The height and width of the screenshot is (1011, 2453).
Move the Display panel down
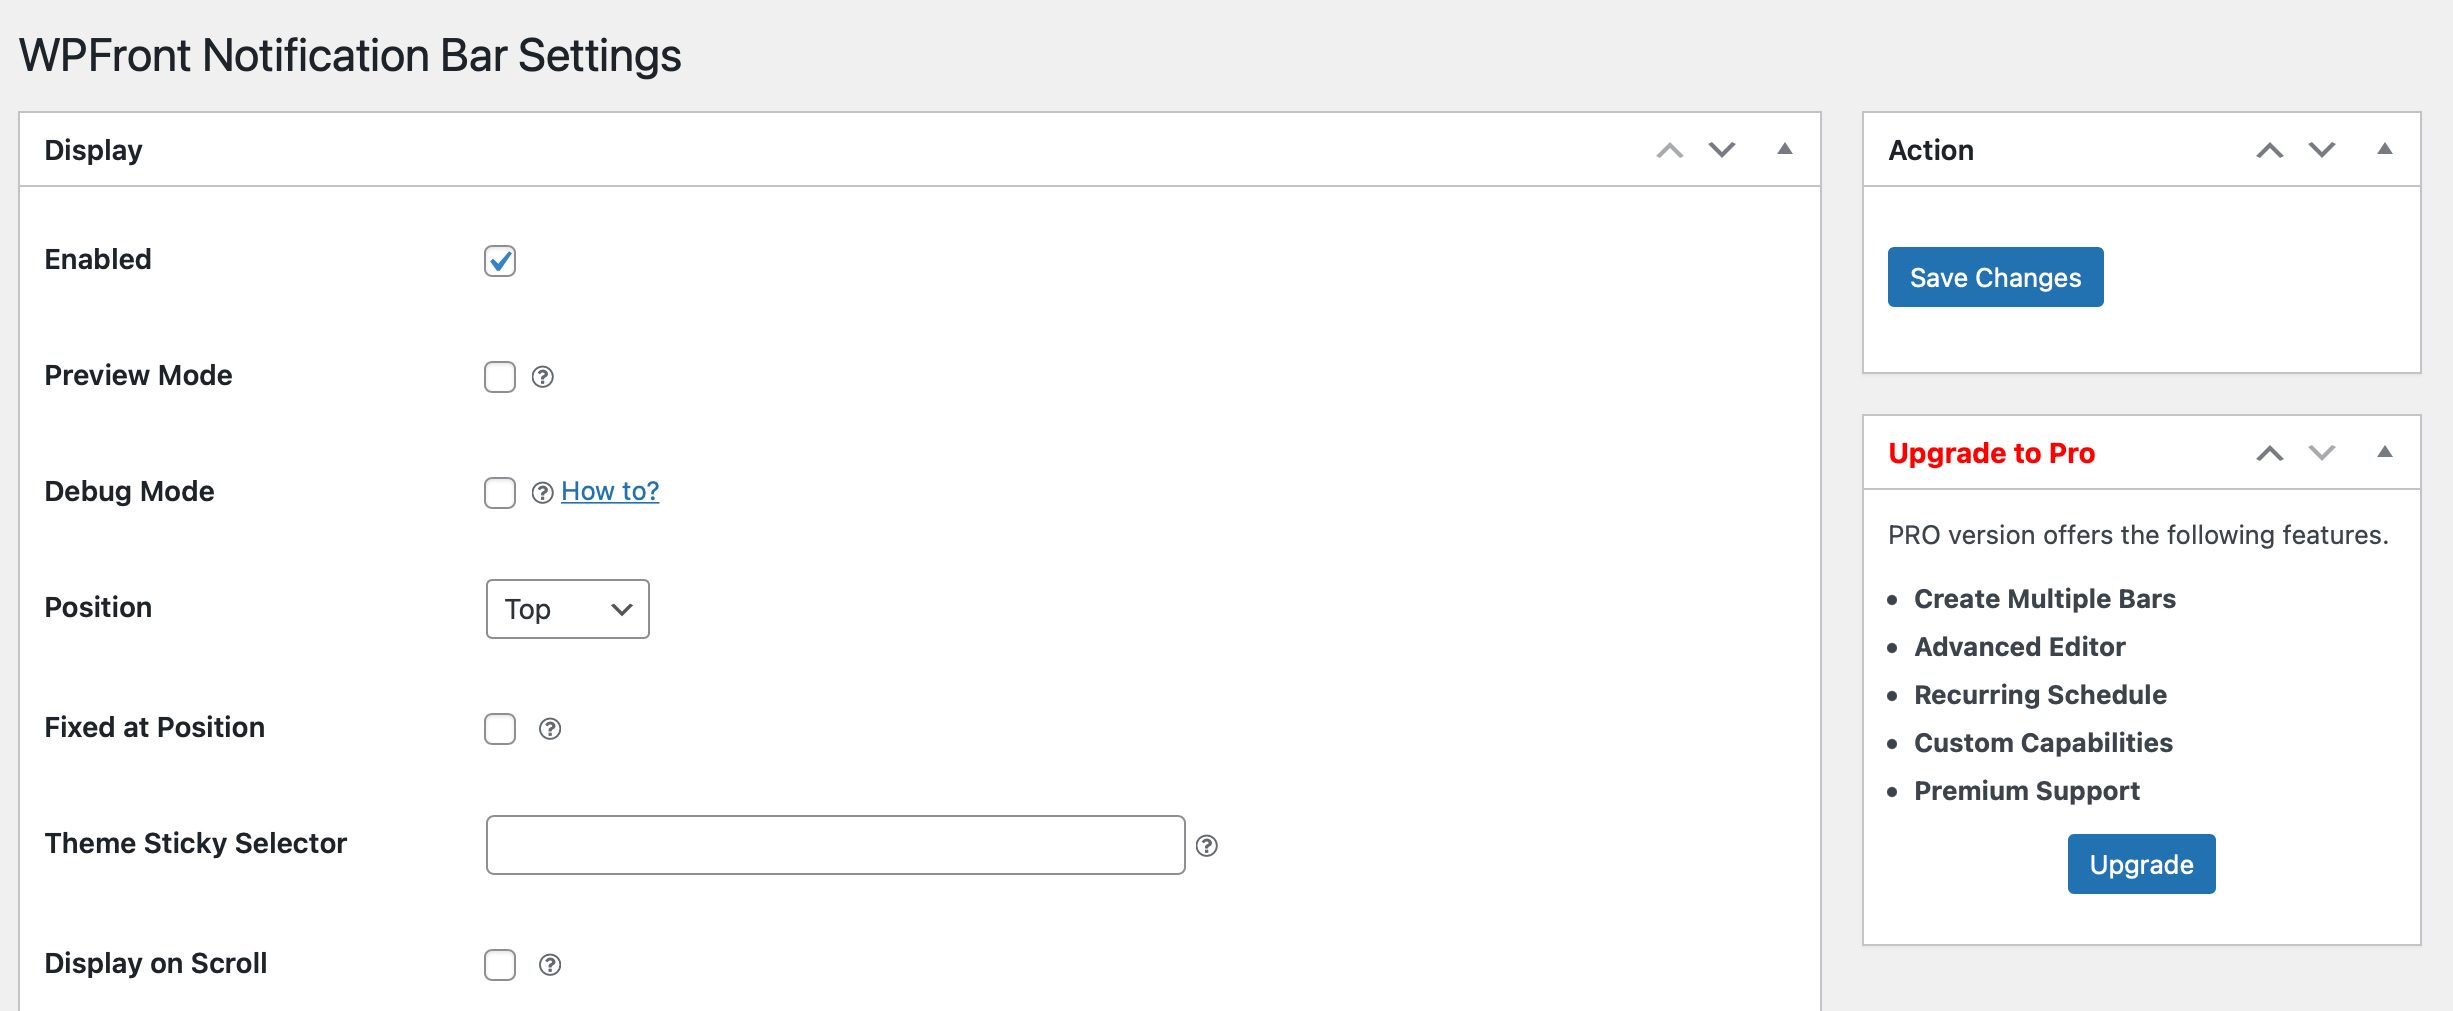pyautogui.click(x=1721, y=150)
